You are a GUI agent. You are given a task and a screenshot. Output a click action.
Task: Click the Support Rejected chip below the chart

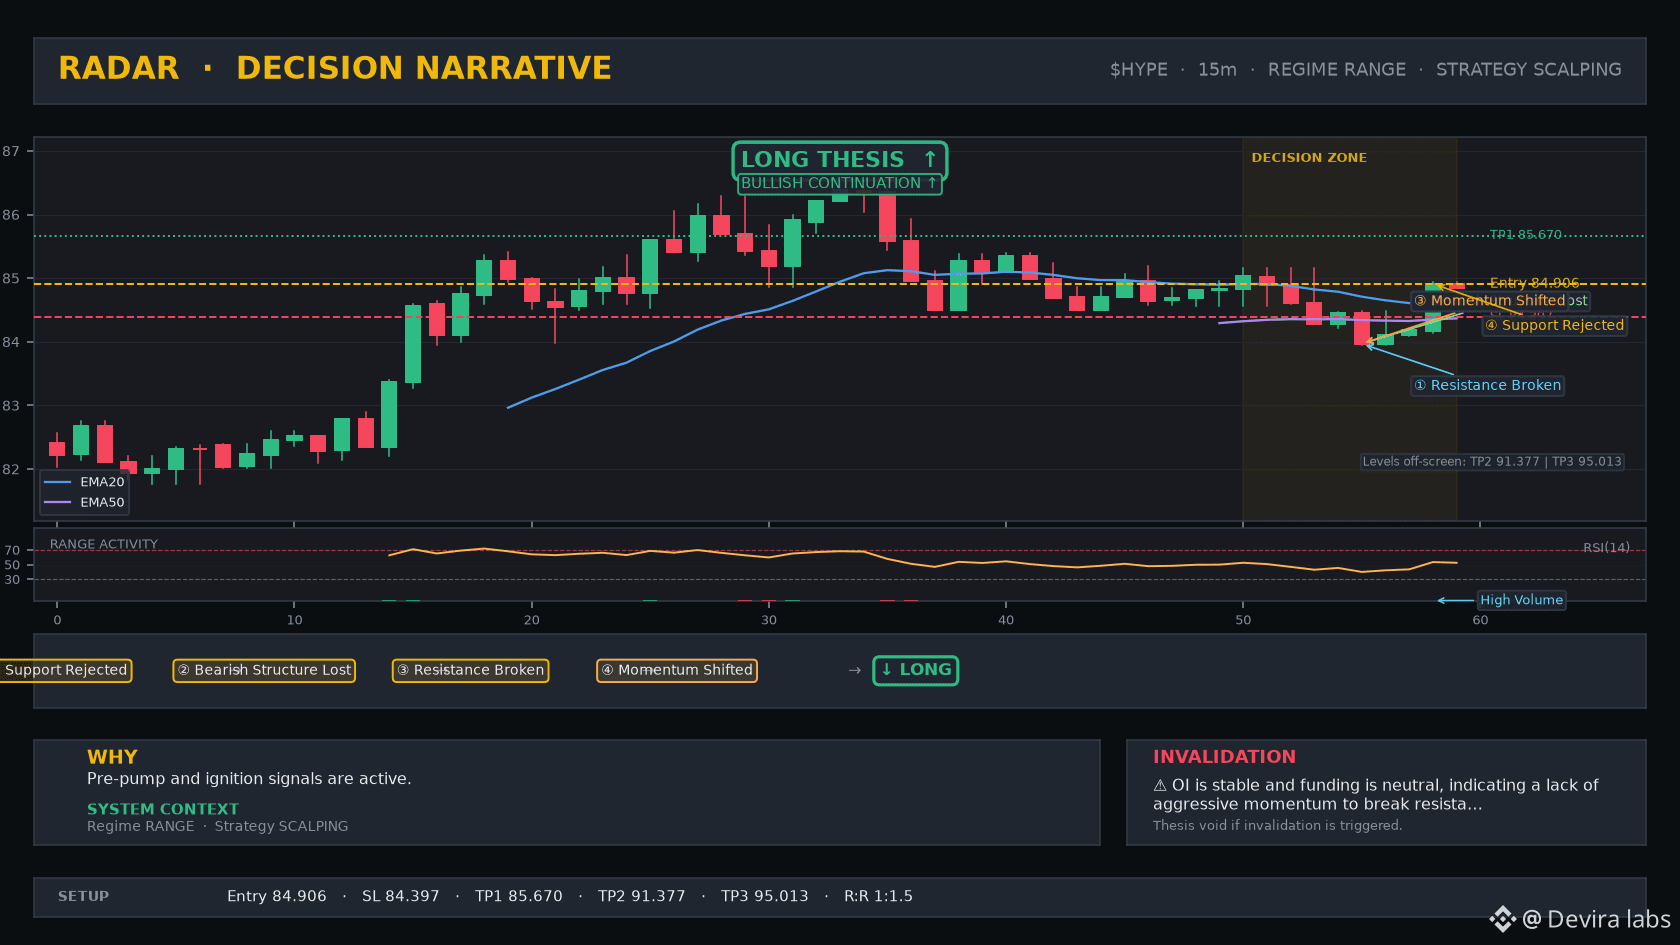66,670
